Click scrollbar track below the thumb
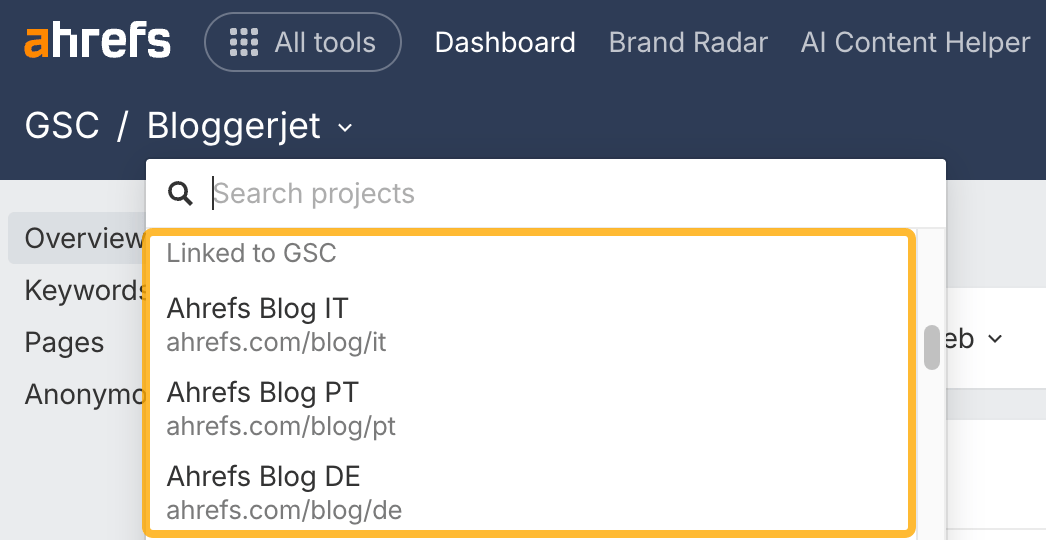 (x=932, y=450)
